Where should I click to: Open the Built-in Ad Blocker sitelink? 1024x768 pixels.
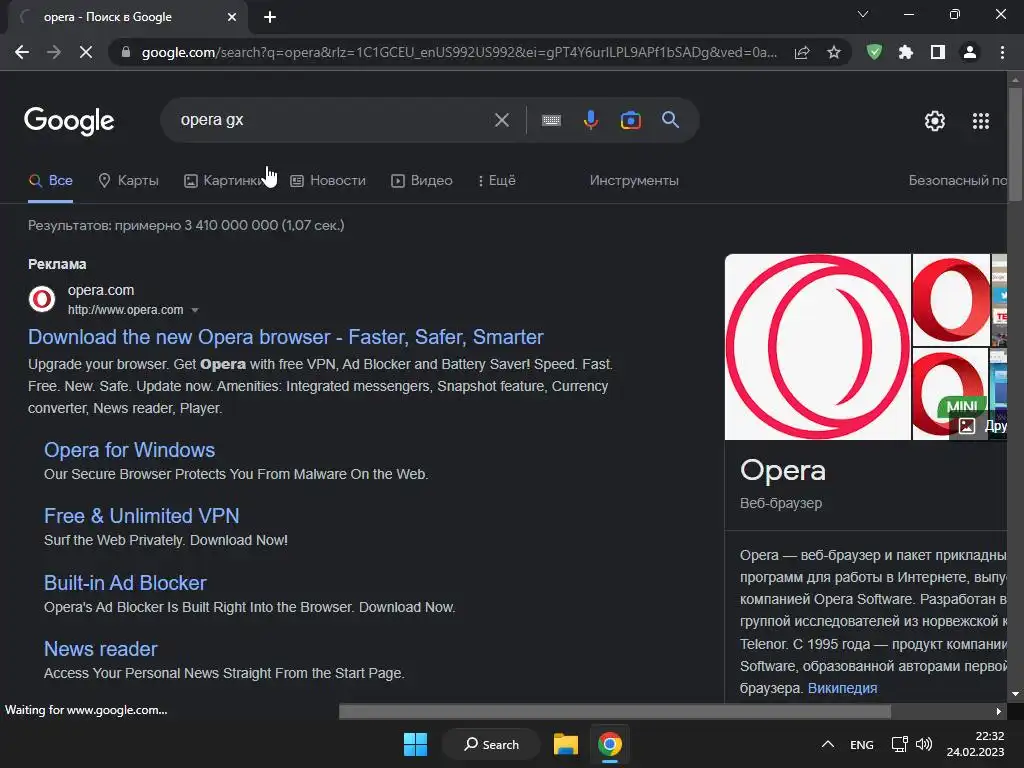click(125, 583)
